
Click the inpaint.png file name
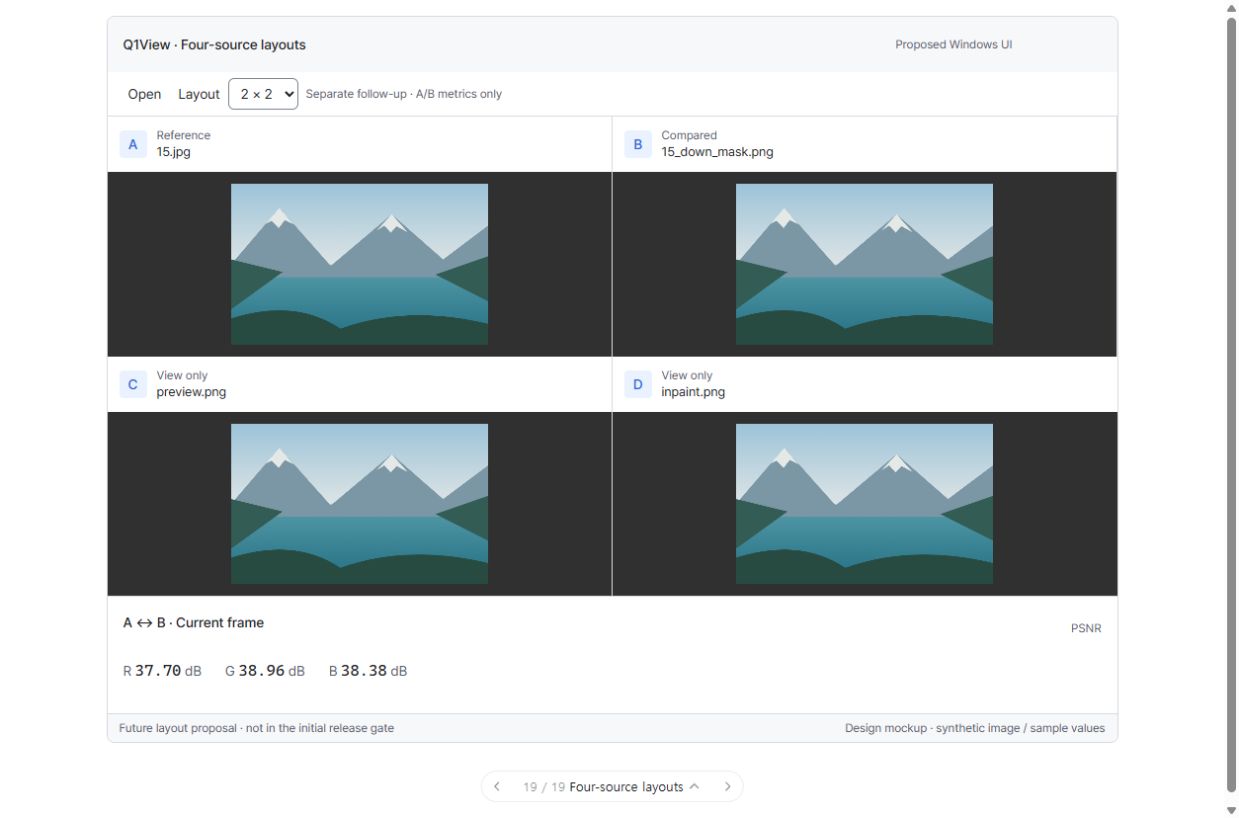(x=693, y=392)
